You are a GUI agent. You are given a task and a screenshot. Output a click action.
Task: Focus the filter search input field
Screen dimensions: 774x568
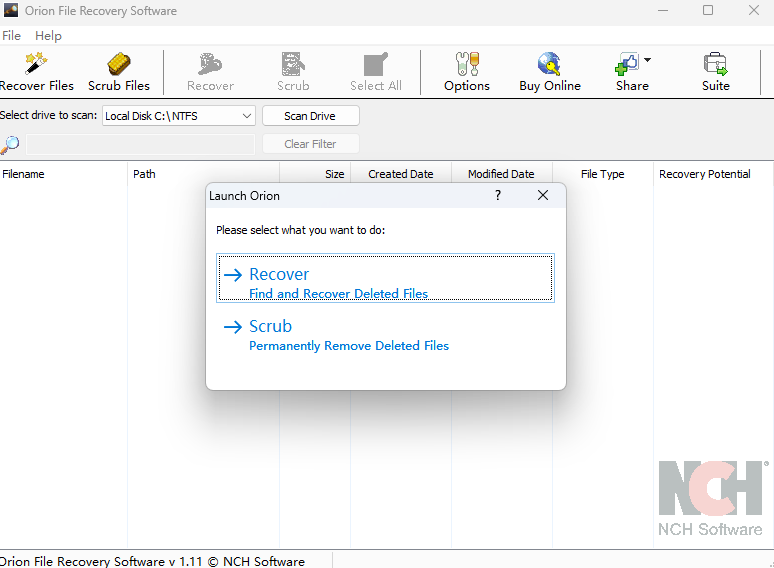(x=140, y=144)
